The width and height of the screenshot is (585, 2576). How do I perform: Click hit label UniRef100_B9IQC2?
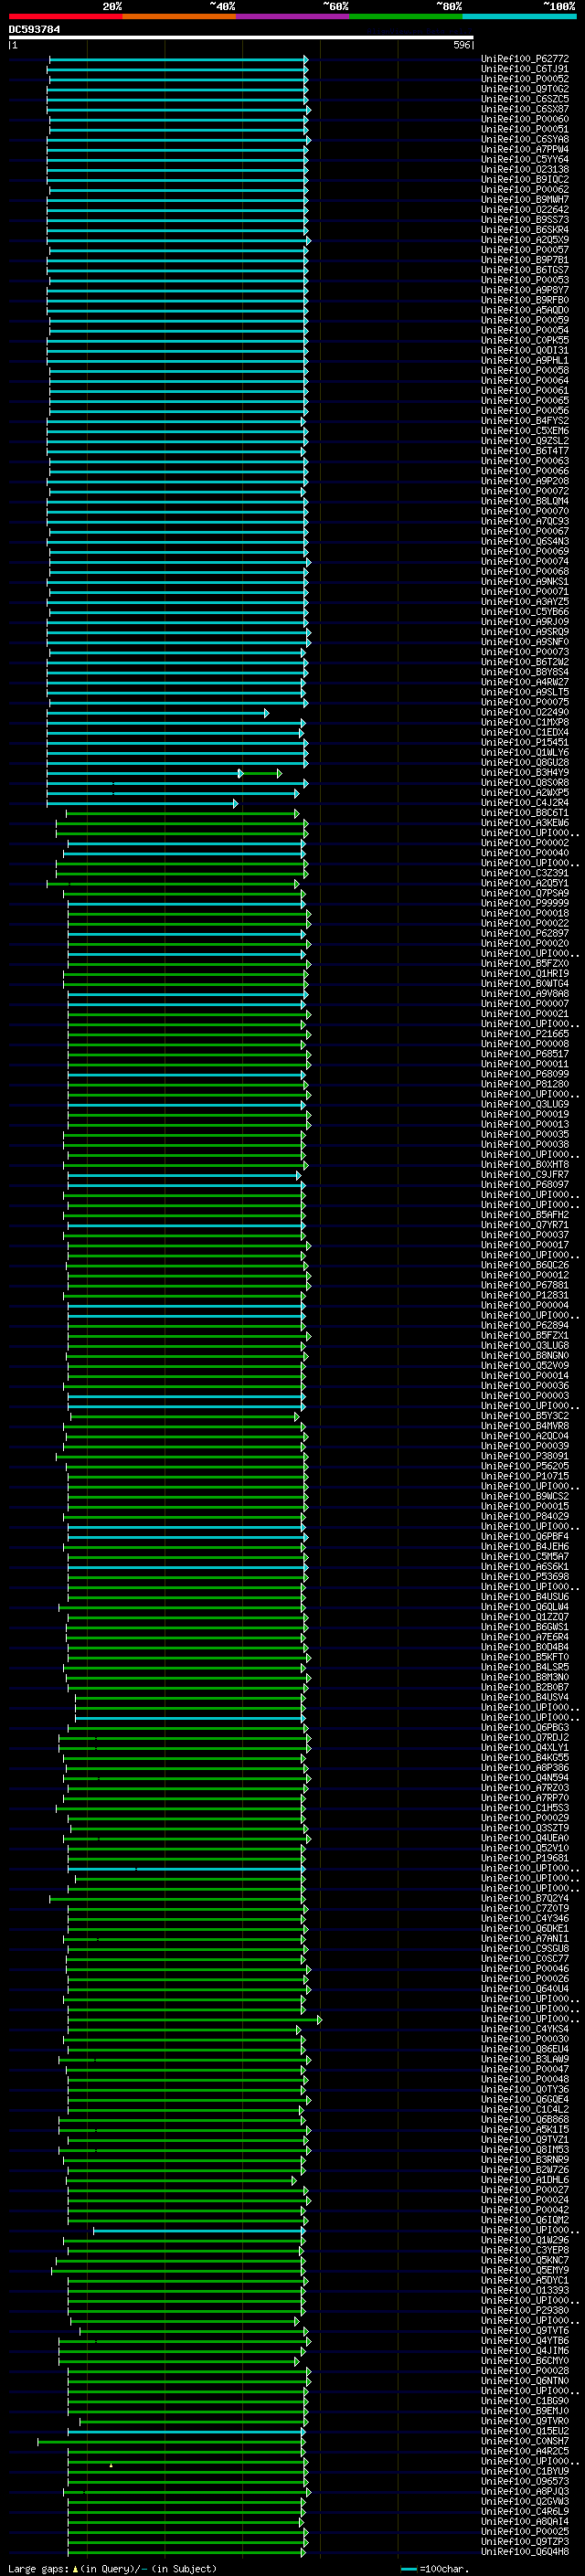point(525,180)
